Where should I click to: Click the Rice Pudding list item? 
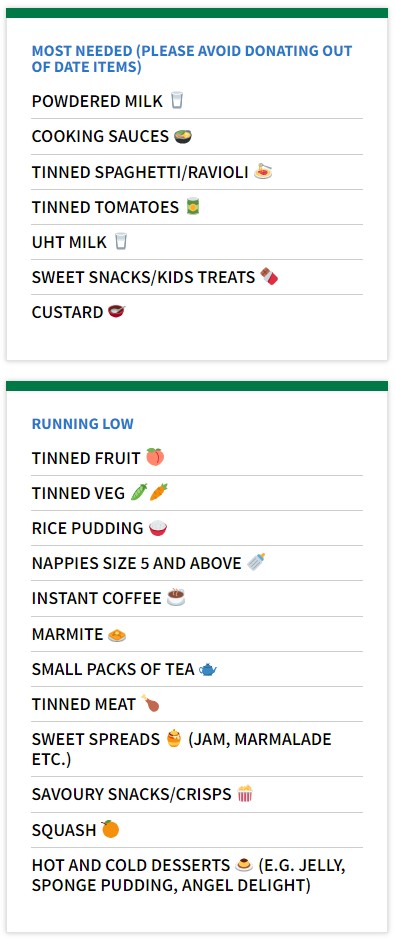click(197, 528)
